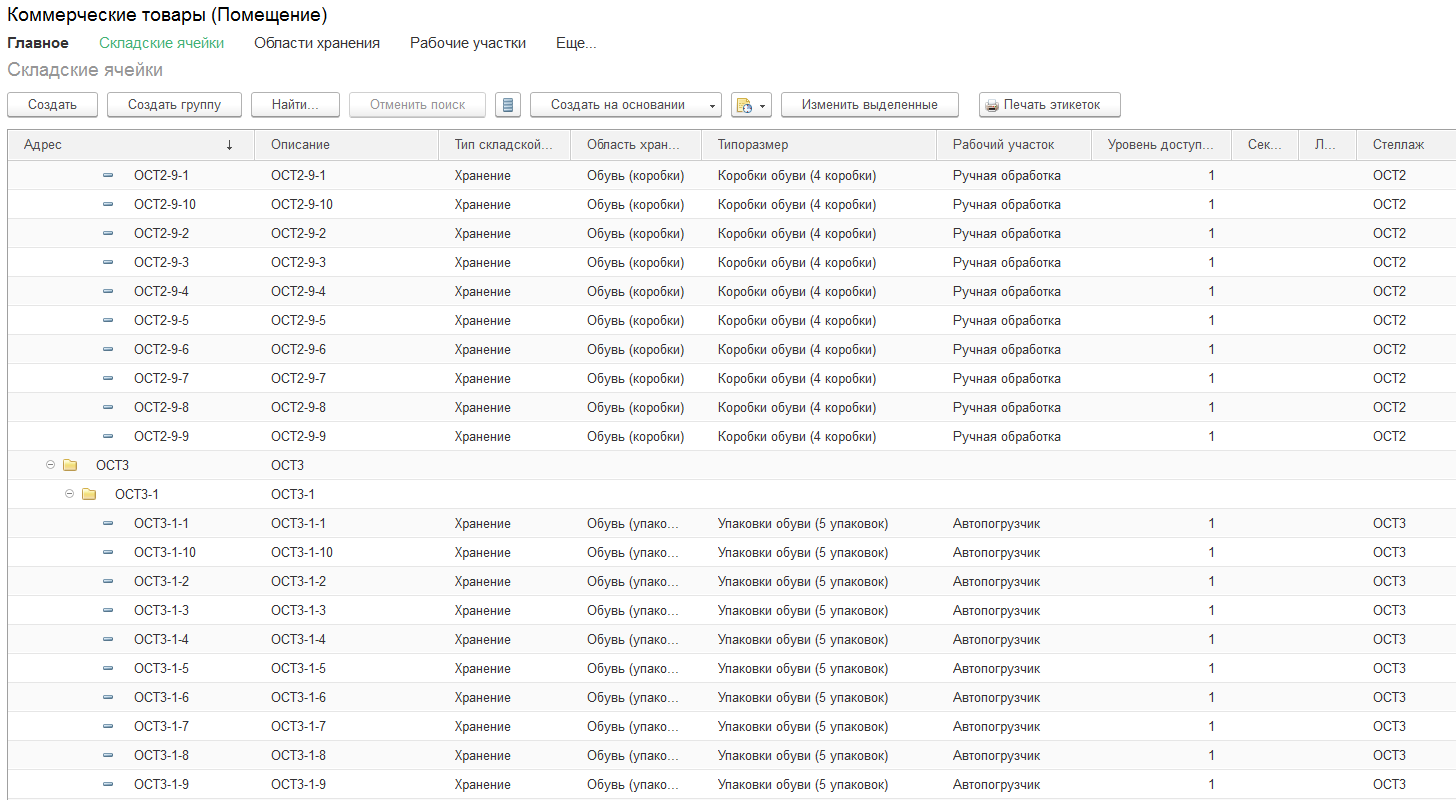Click Ручная обработка in the ОСТ2-9-1 row

(1007, 176)
